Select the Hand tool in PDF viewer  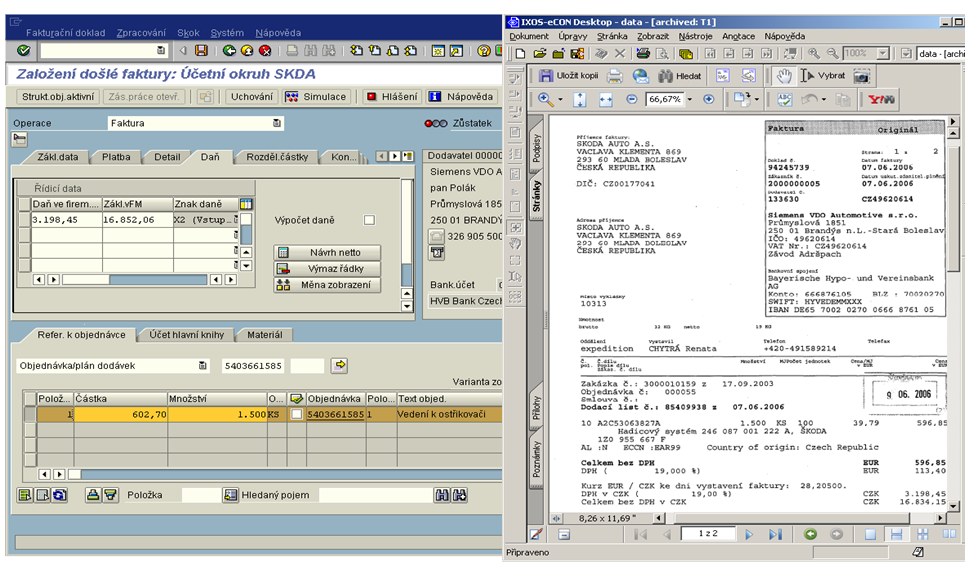click(784, 75)
